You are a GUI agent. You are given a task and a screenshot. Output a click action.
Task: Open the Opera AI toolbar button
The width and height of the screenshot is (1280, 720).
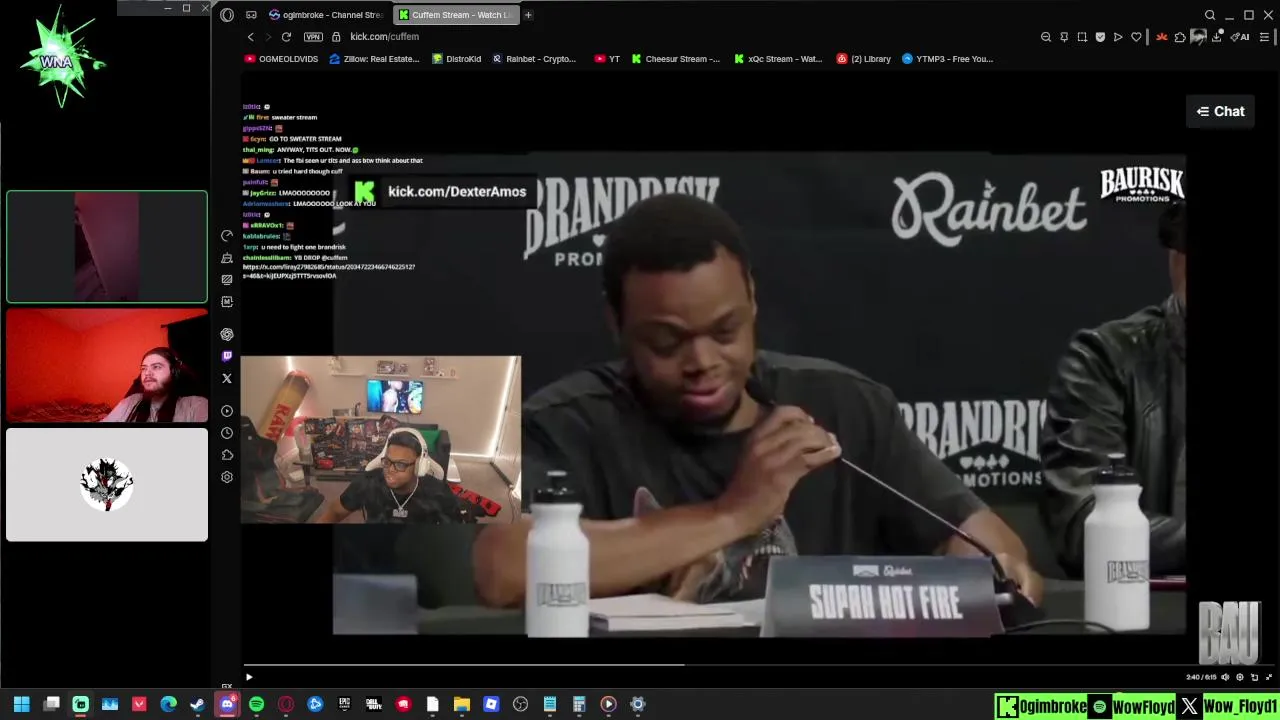[1241, 37]
